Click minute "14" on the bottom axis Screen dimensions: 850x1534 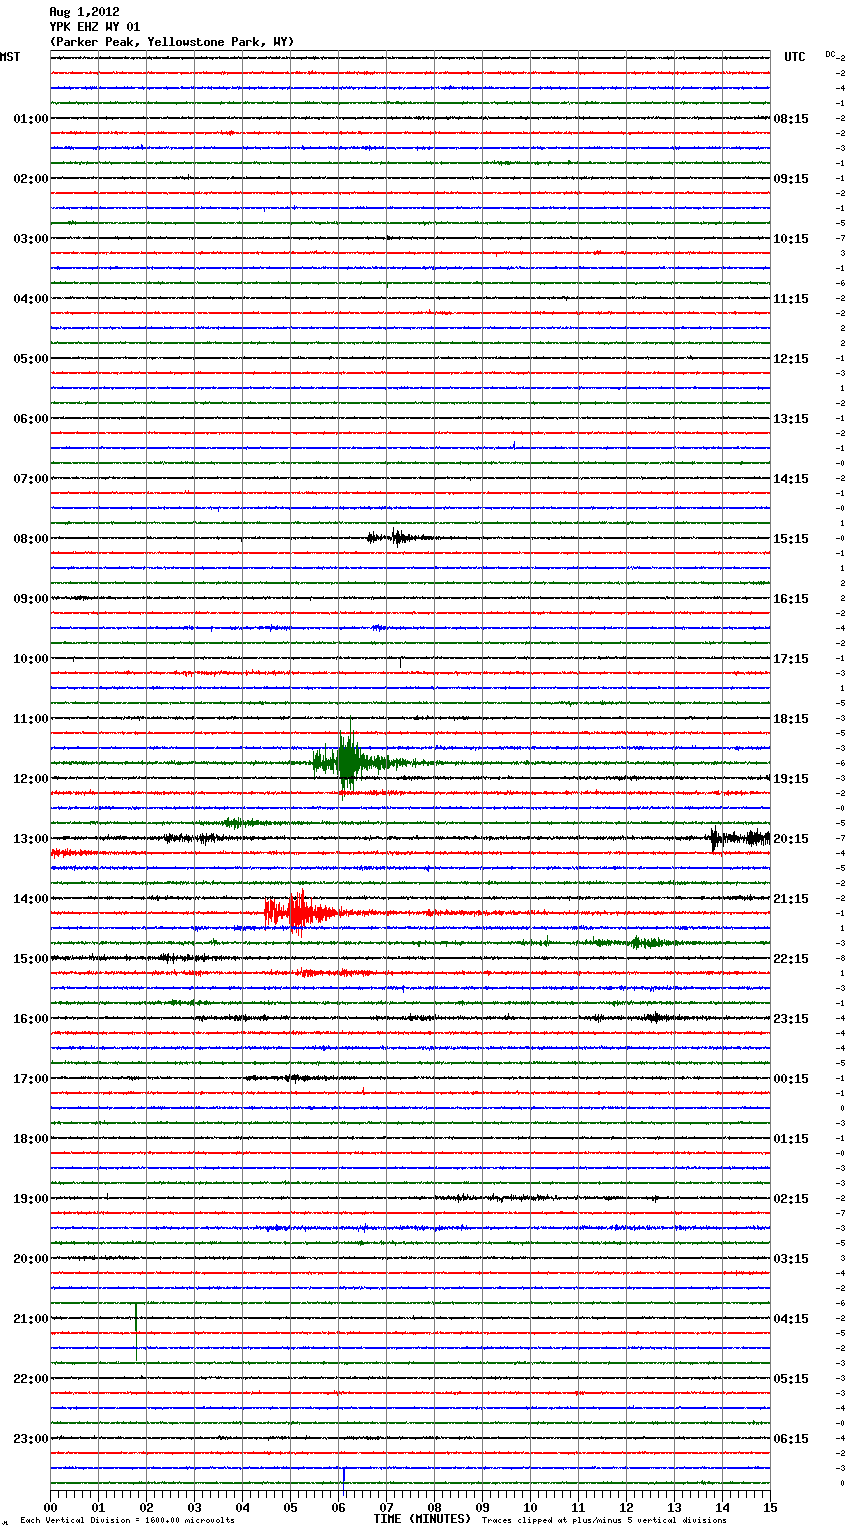pyautogui.click(x=722, y=1507)
